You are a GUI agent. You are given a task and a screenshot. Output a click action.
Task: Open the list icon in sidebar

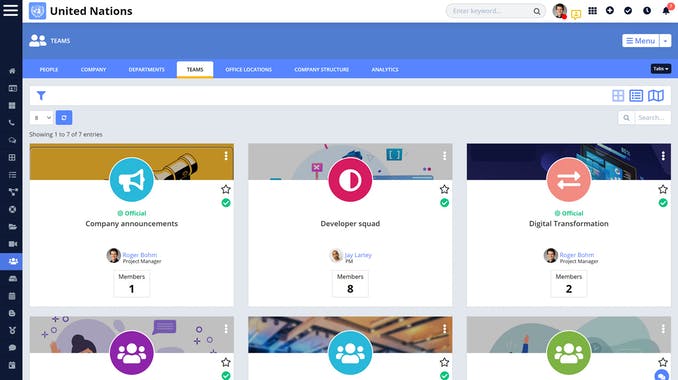pyautogui.click(x=12, y=175)
